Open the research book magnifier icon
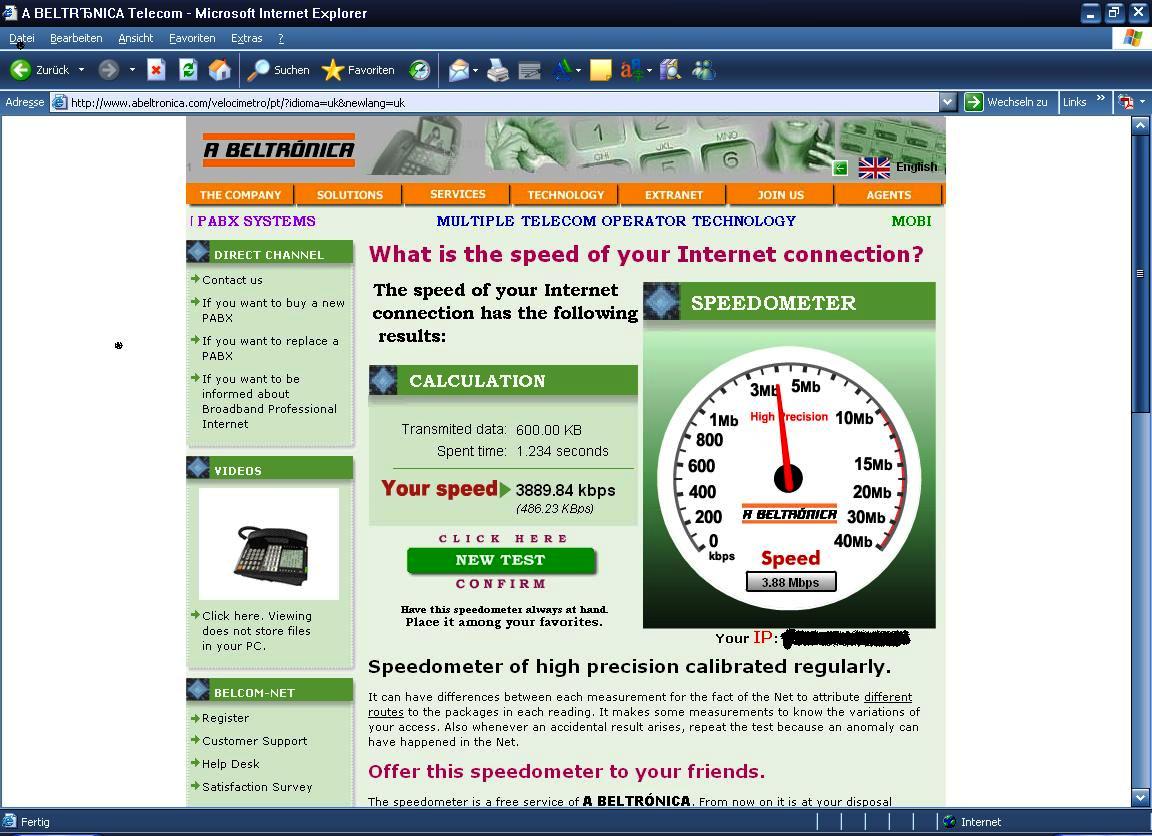The image size is (1152, 836). pos(670,70)
